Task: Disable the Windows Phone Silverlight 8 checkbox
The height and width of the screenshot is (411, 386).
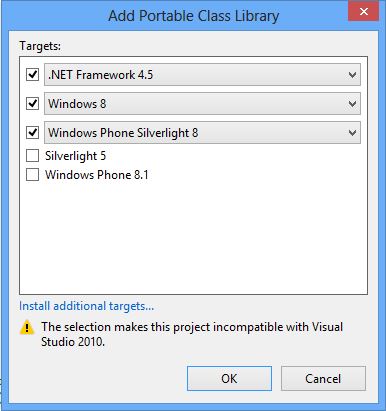Action: point(32,133)
